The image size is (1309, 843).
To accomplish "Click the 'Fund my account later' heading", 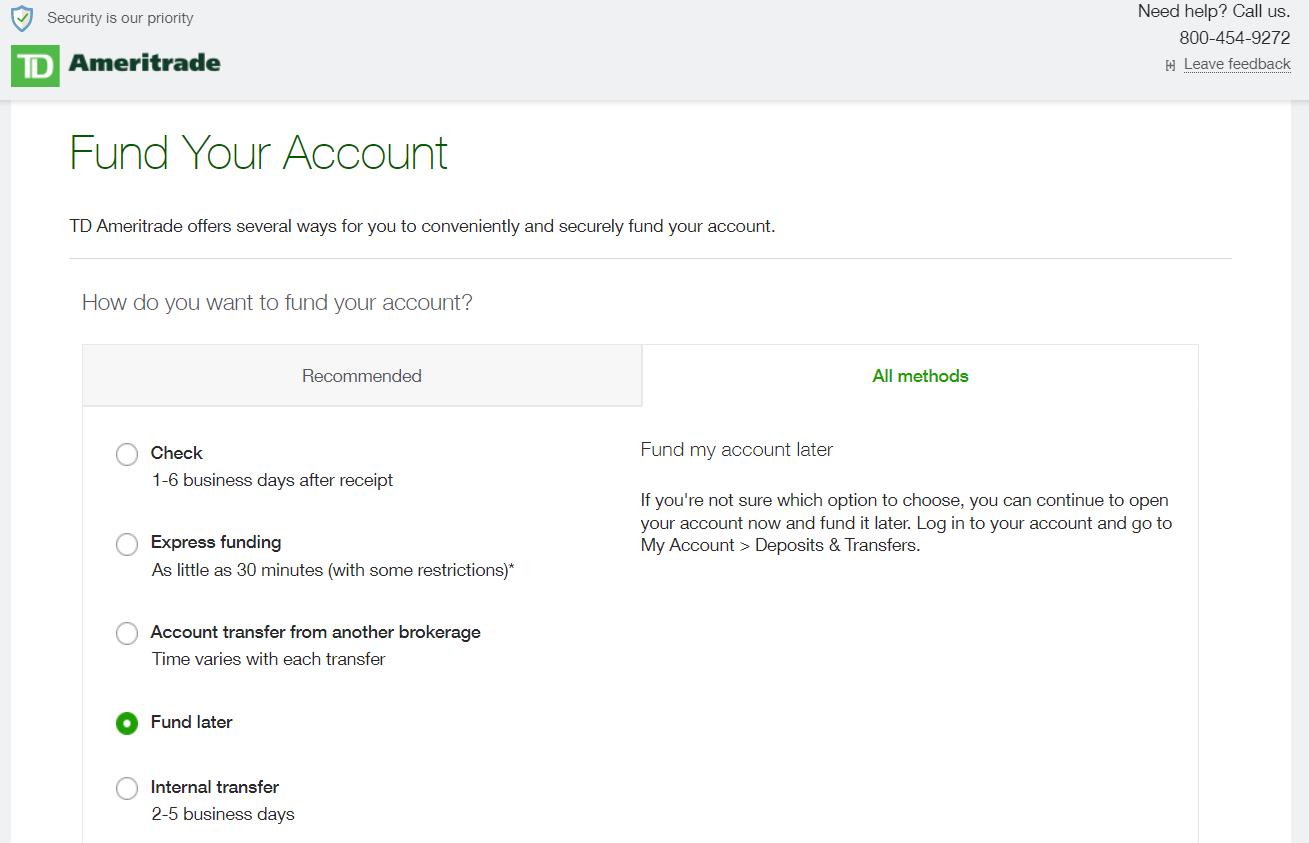I will [737, 450].
